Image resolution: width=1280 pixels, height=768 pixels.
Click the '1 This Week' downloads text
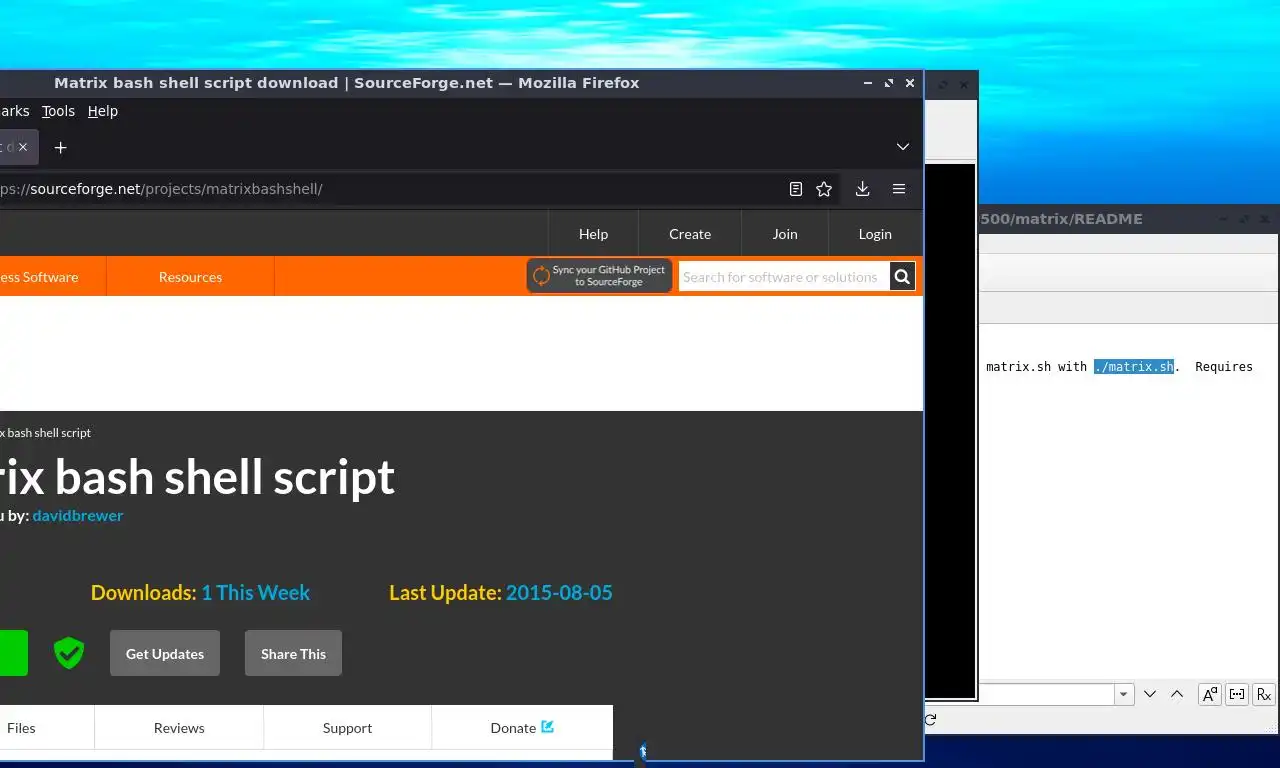pyautogui.click(x=255, y=592)
